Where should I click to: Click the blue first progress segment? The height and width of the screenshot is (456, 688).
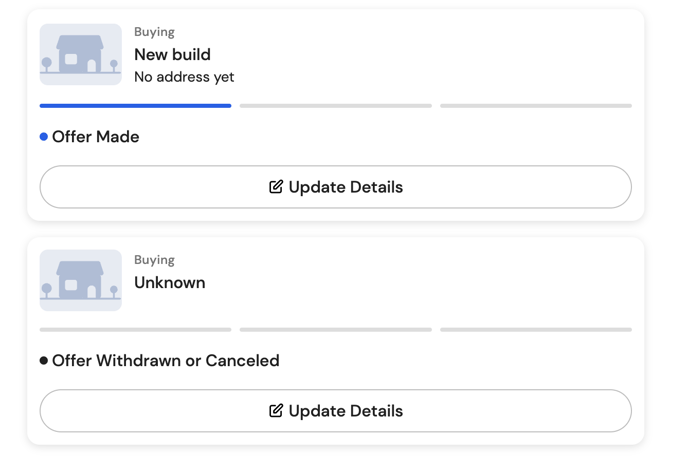click(x=135, y=106)
